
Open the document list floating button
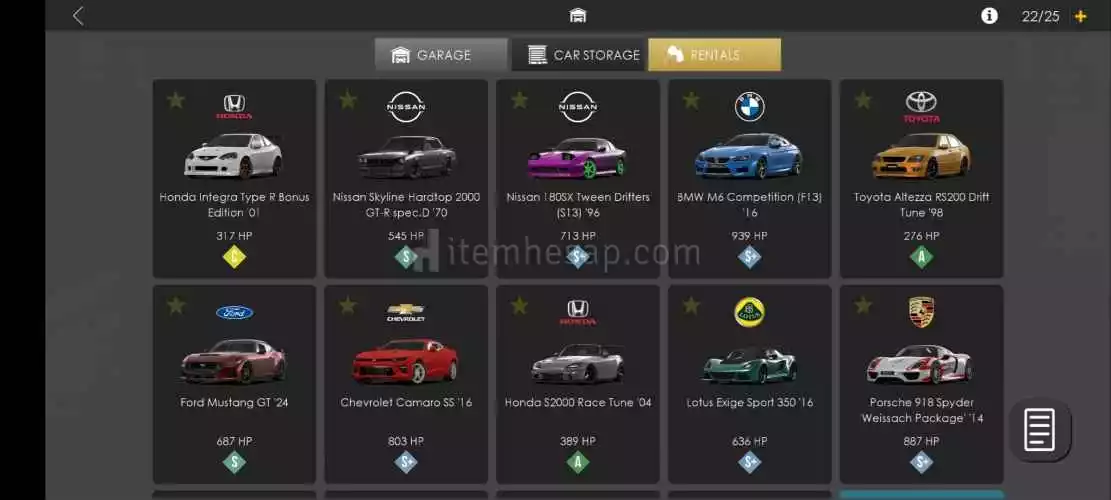(x=1040, y=429)
